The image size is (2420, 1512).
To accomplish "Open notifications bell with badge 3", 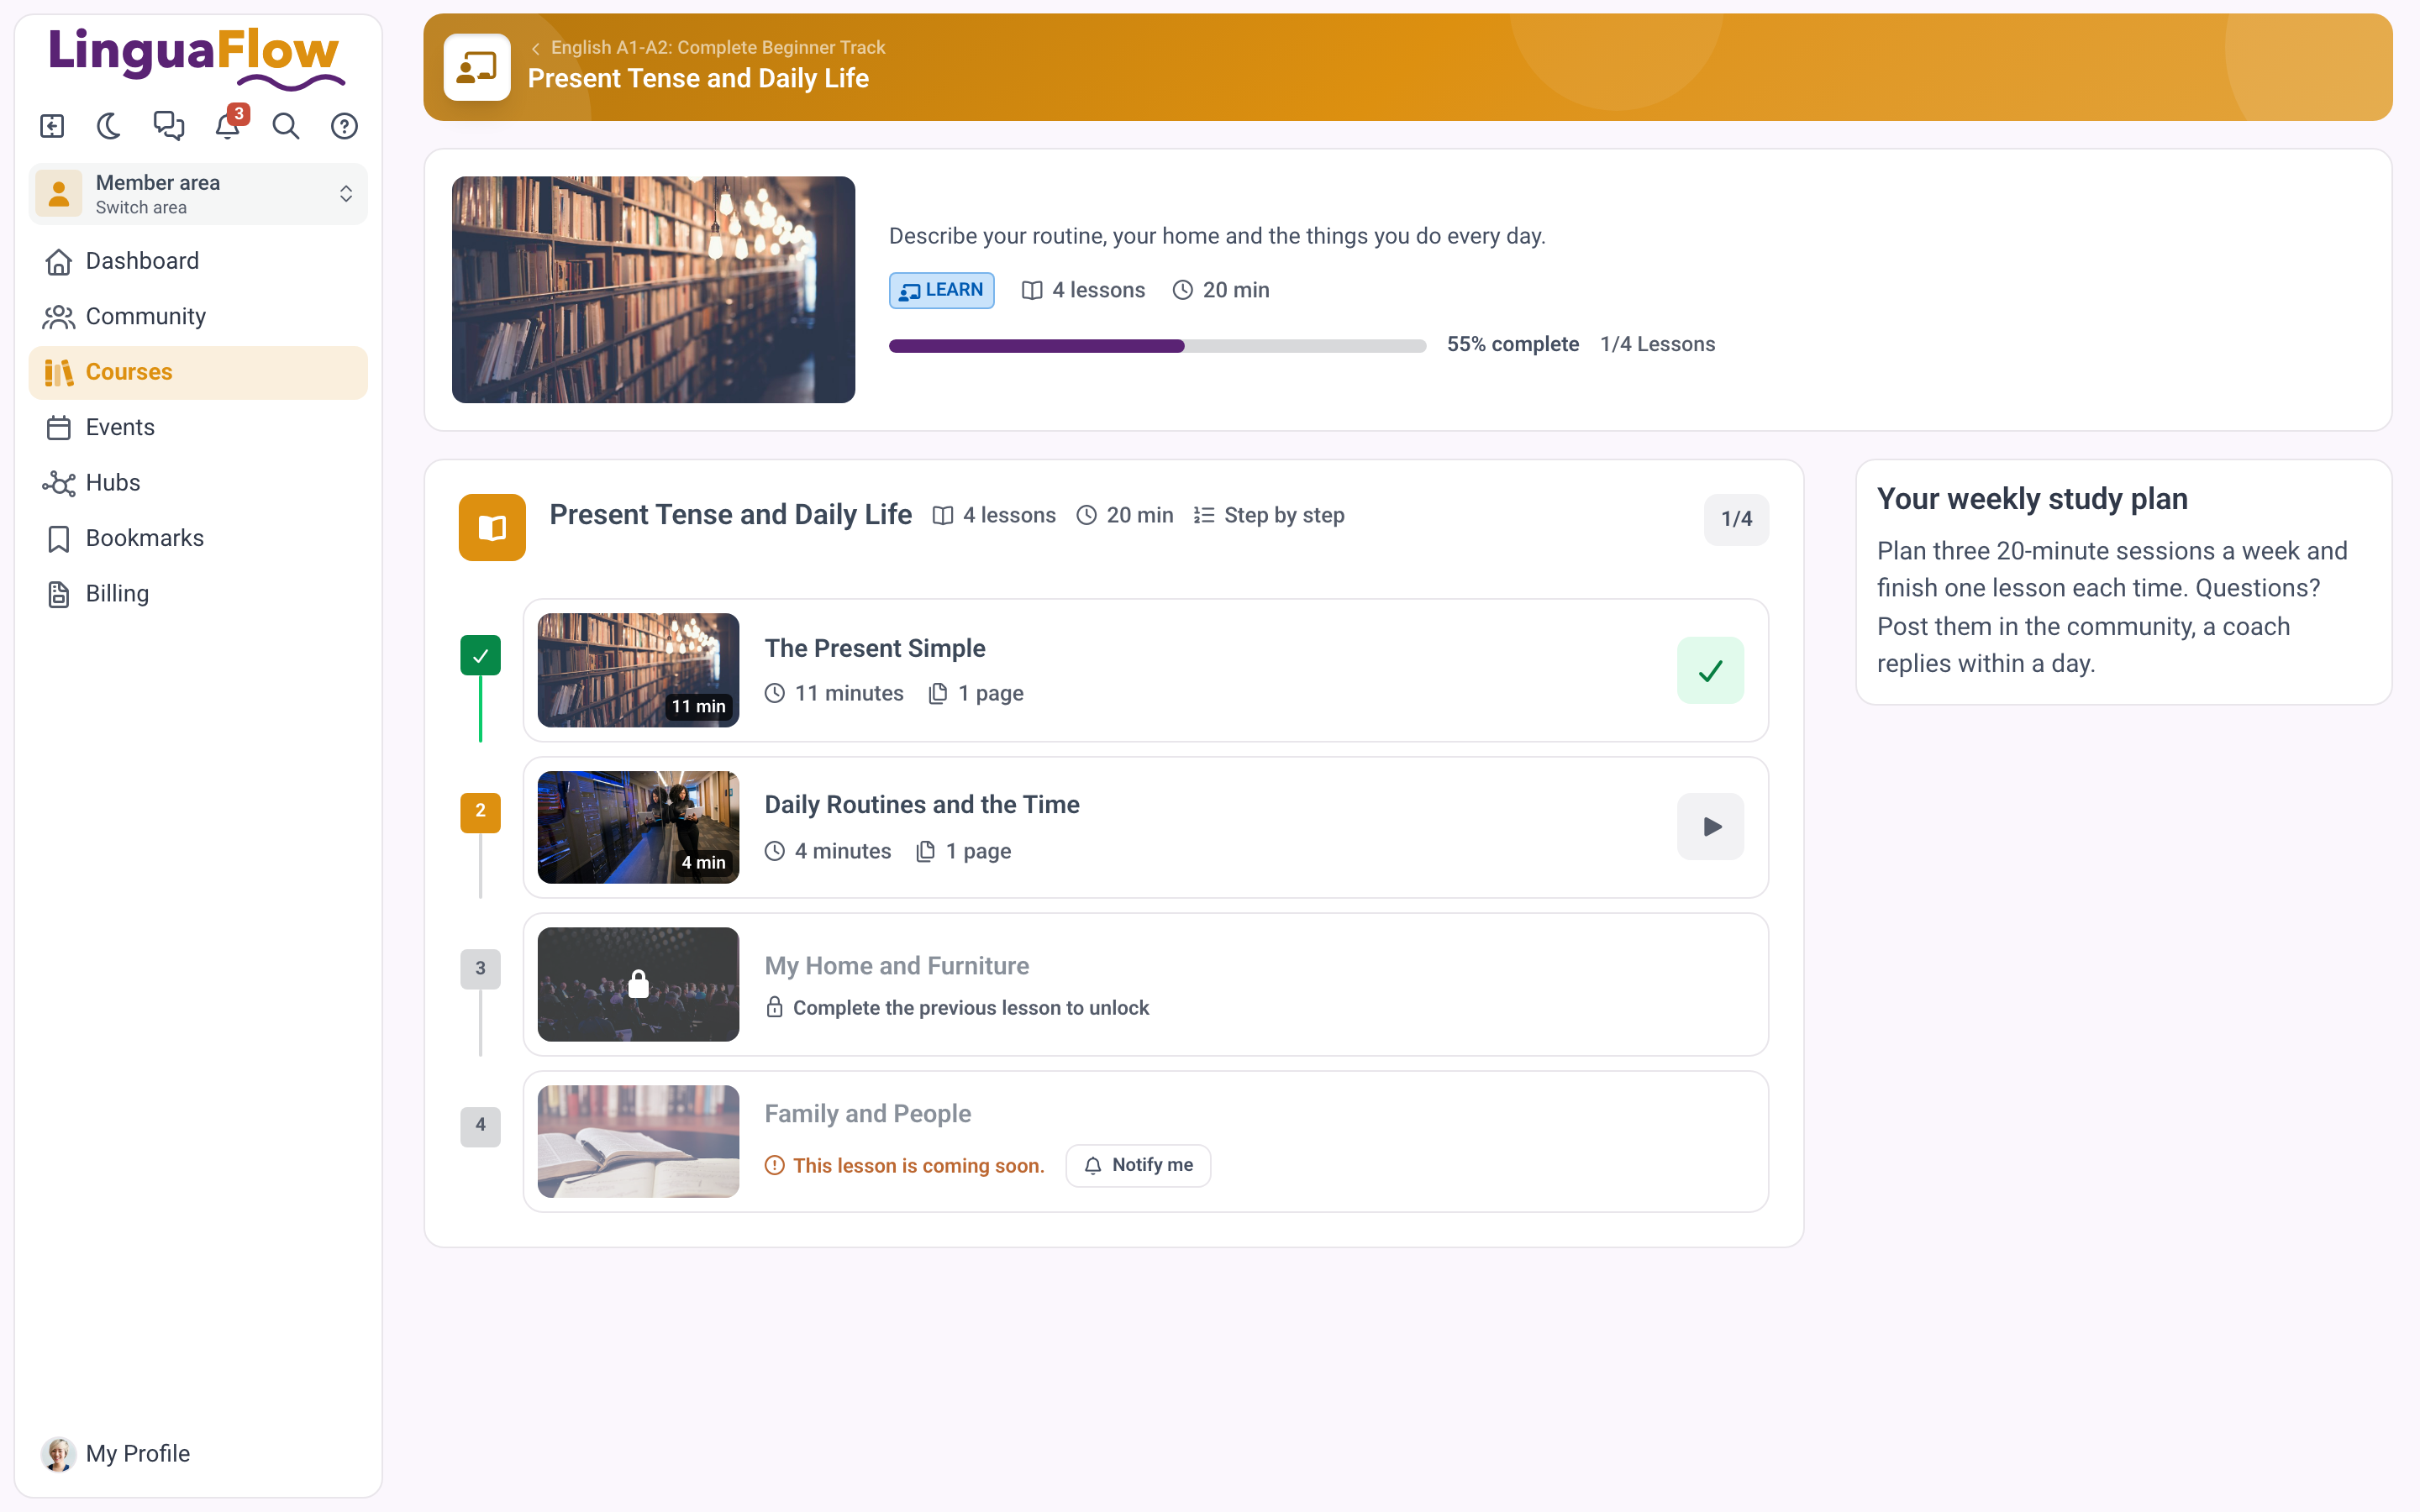I will click(229, 124).
